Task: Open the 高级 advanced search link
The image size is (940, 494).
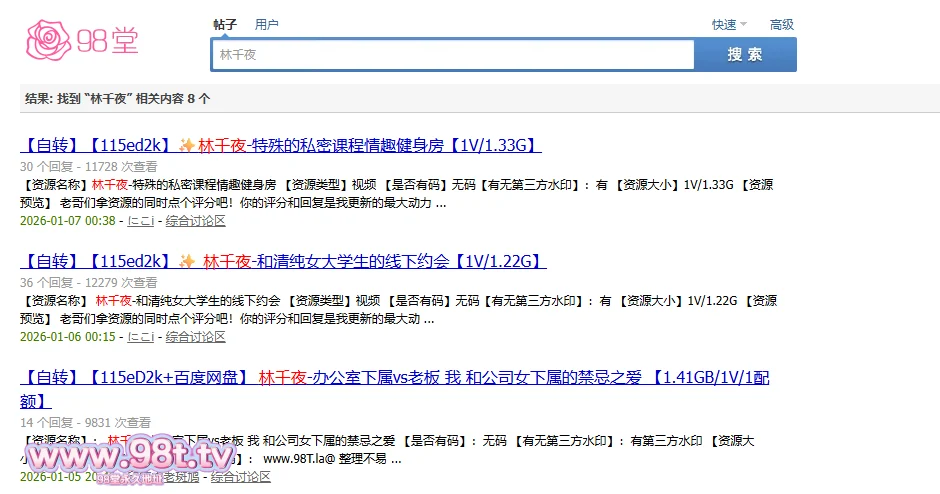Action: click(781, 25)
